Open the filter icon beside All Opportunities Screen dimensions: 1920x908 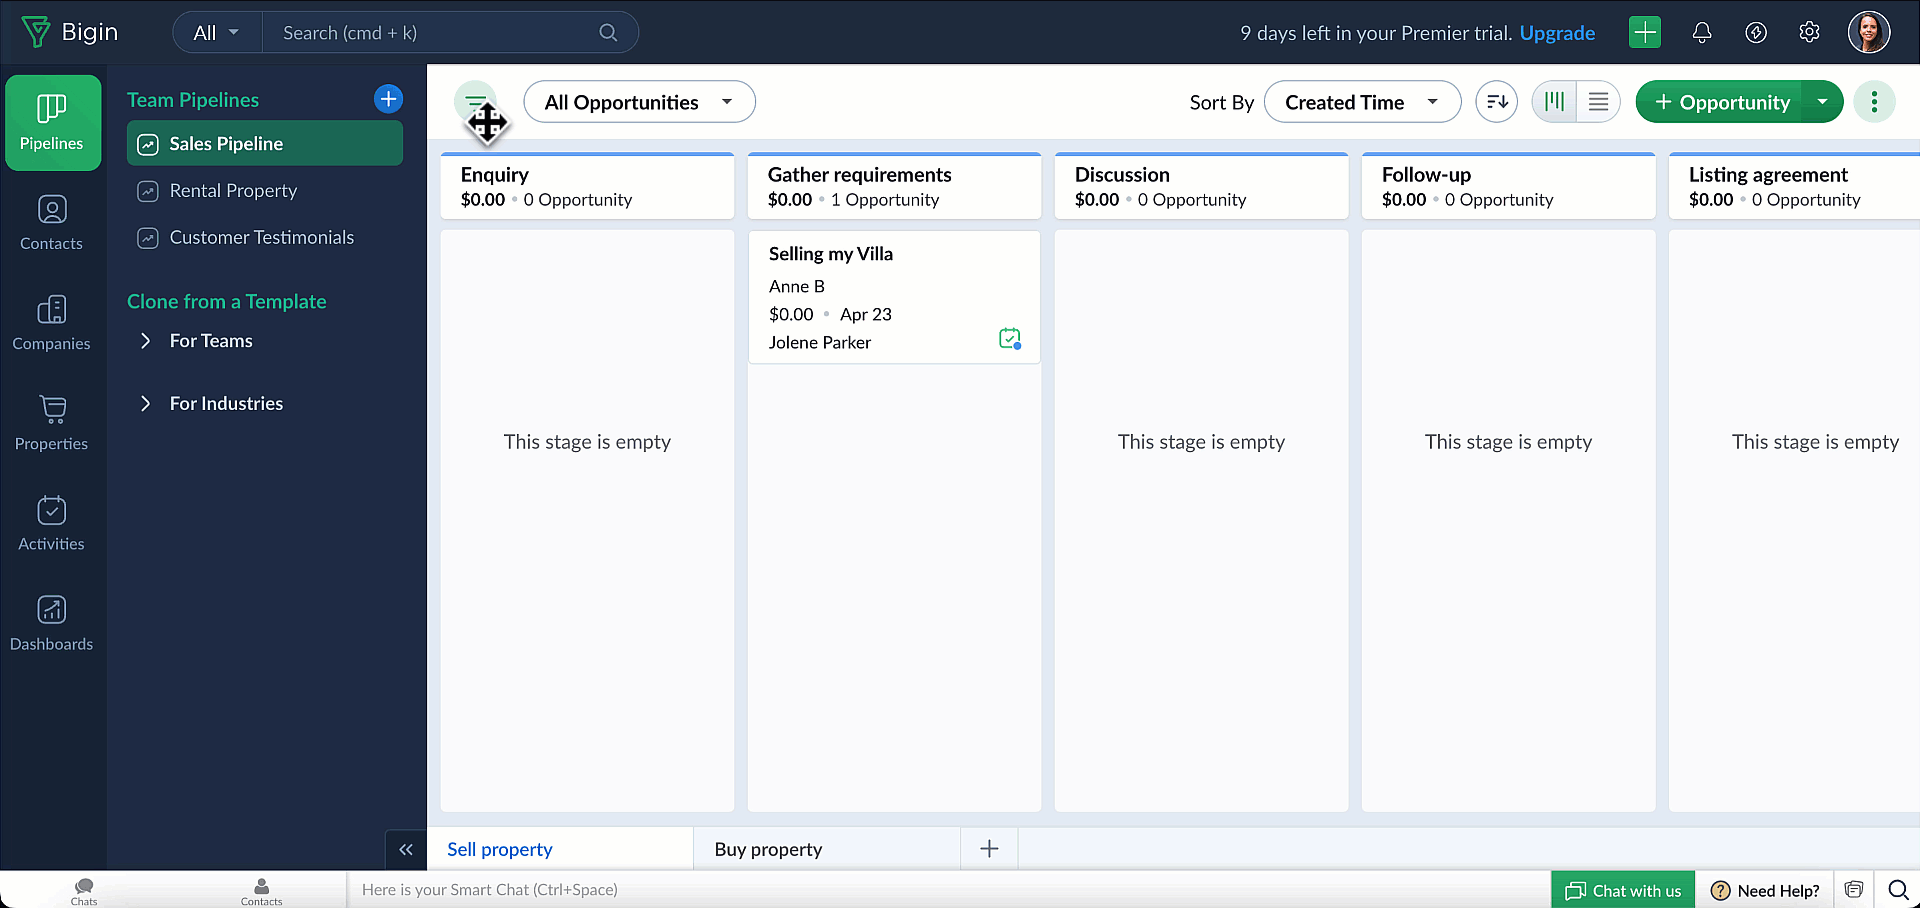pos(475,102)
